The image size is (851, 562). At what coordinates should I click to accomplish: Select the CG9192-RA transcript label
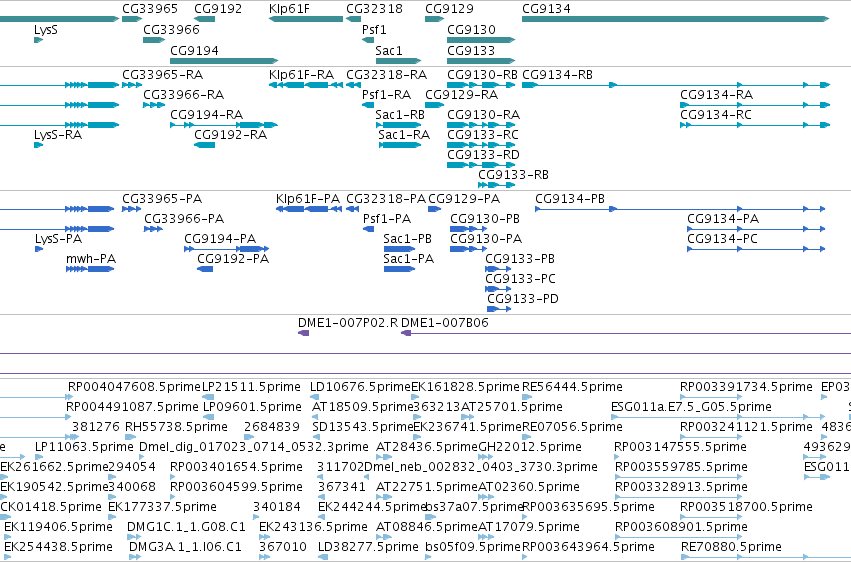[231, 135]
